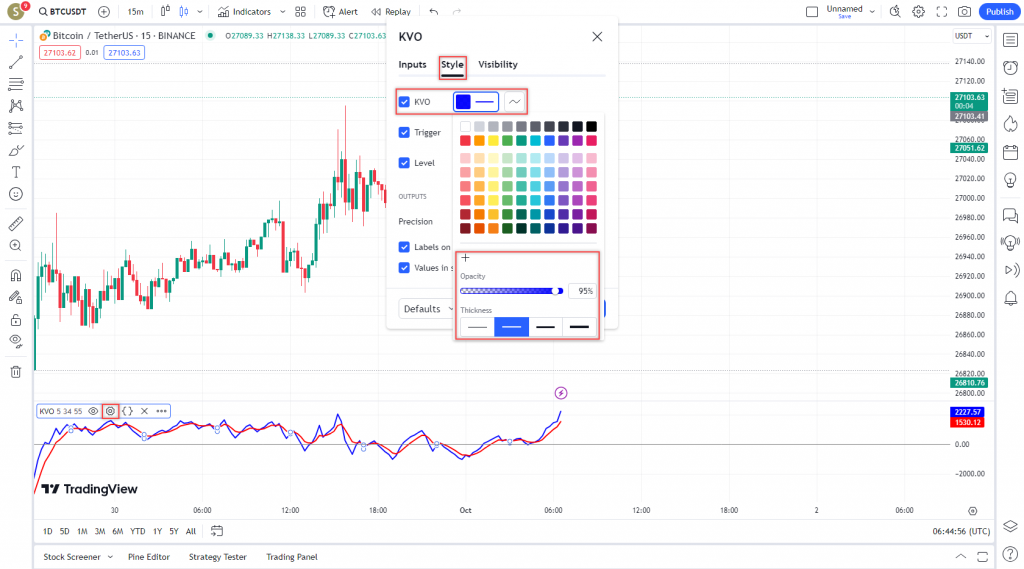Open the Pine Editor tab
Image resolution: width=1024 pixels, height=569 pixels.
(149, 557)
